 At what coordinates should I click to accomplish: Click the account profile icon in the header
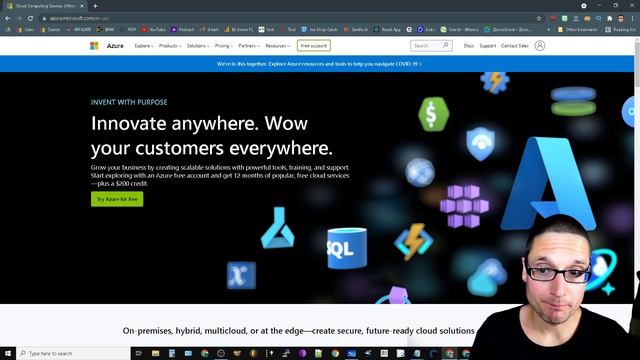[540, 45]
